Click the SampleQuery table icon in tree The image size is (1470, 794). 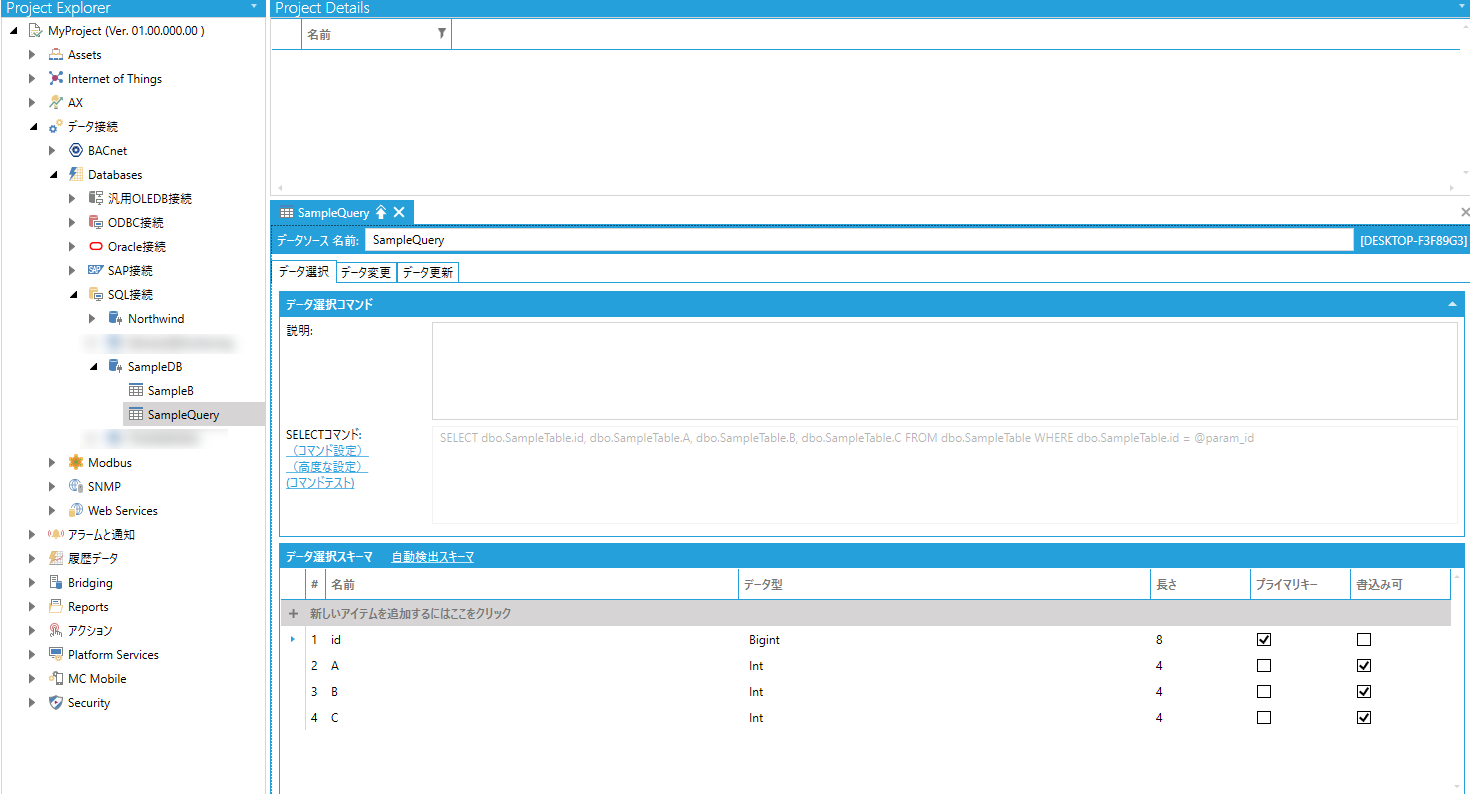tap(136, 415)
